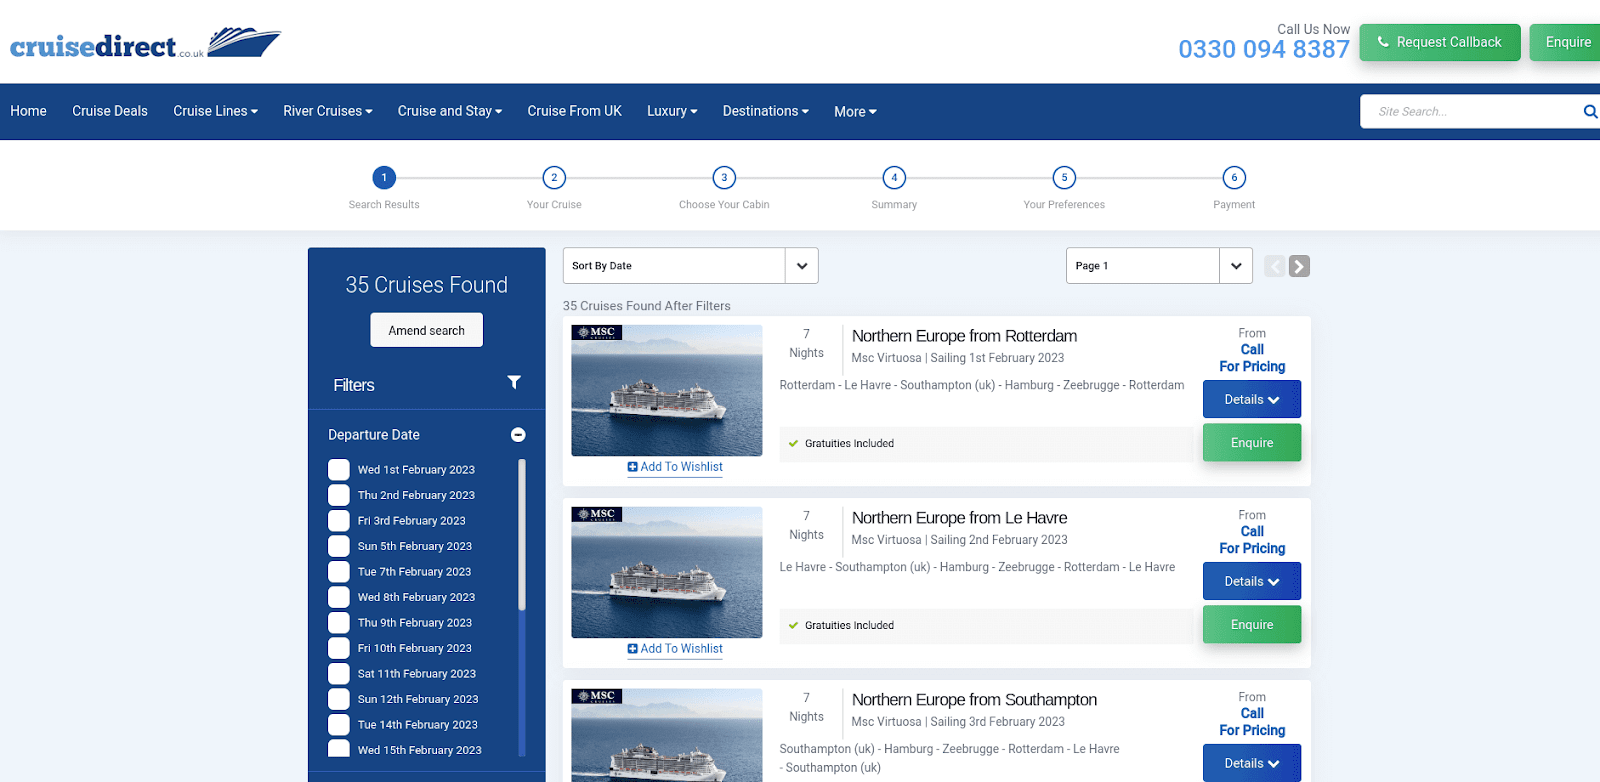Expand the Luxury menu
Screen dimensions: 1600x782
click(x=672, y=111)
